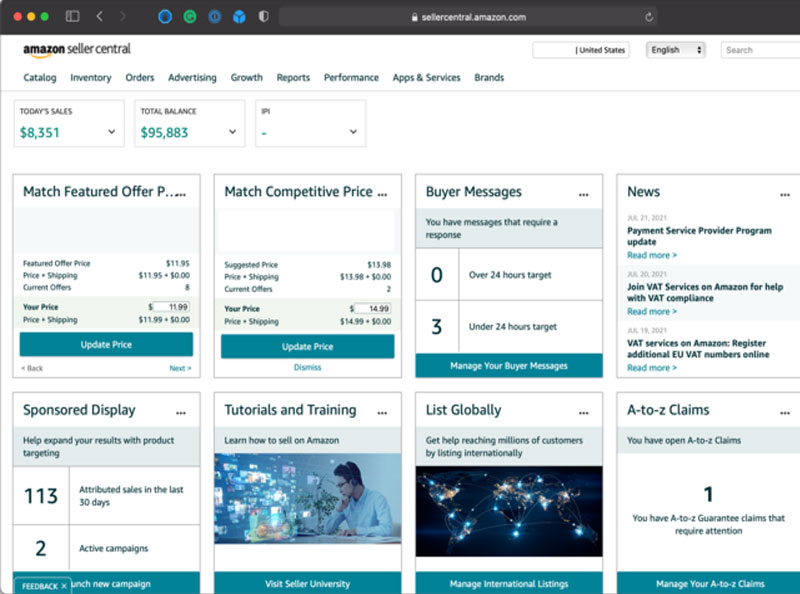Open Buyer Messages card options menu
Image resolution: width=800 pixels, height=594 pixels.
click(583, 193)
